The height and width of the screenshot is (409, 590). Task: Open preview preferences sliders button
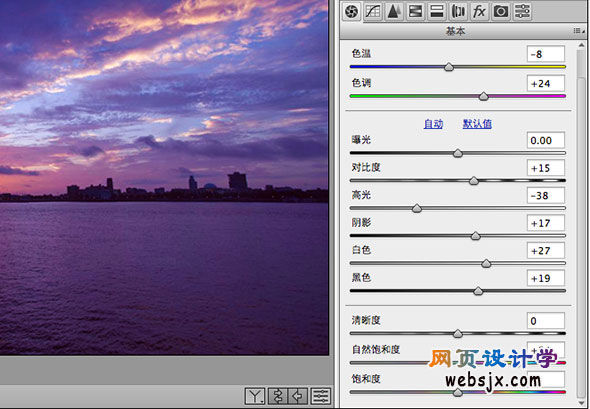point(321,396)
